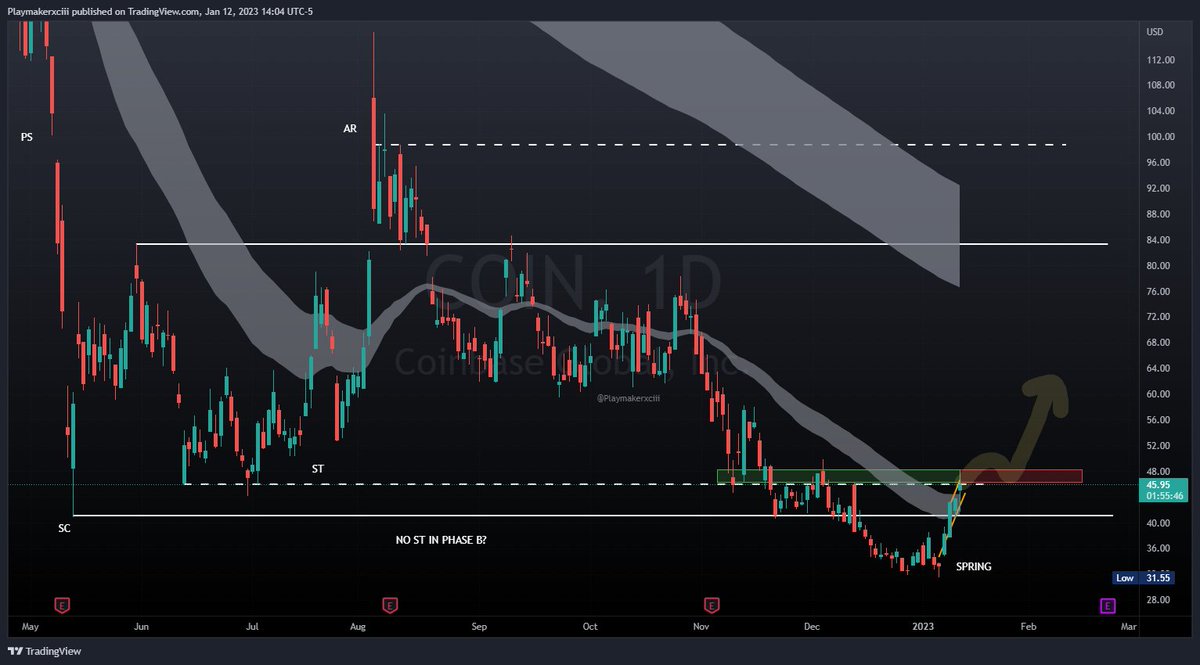1200x665 pixels.
Task: Click the 72.00 price axis label
Action: (1158, 317)
